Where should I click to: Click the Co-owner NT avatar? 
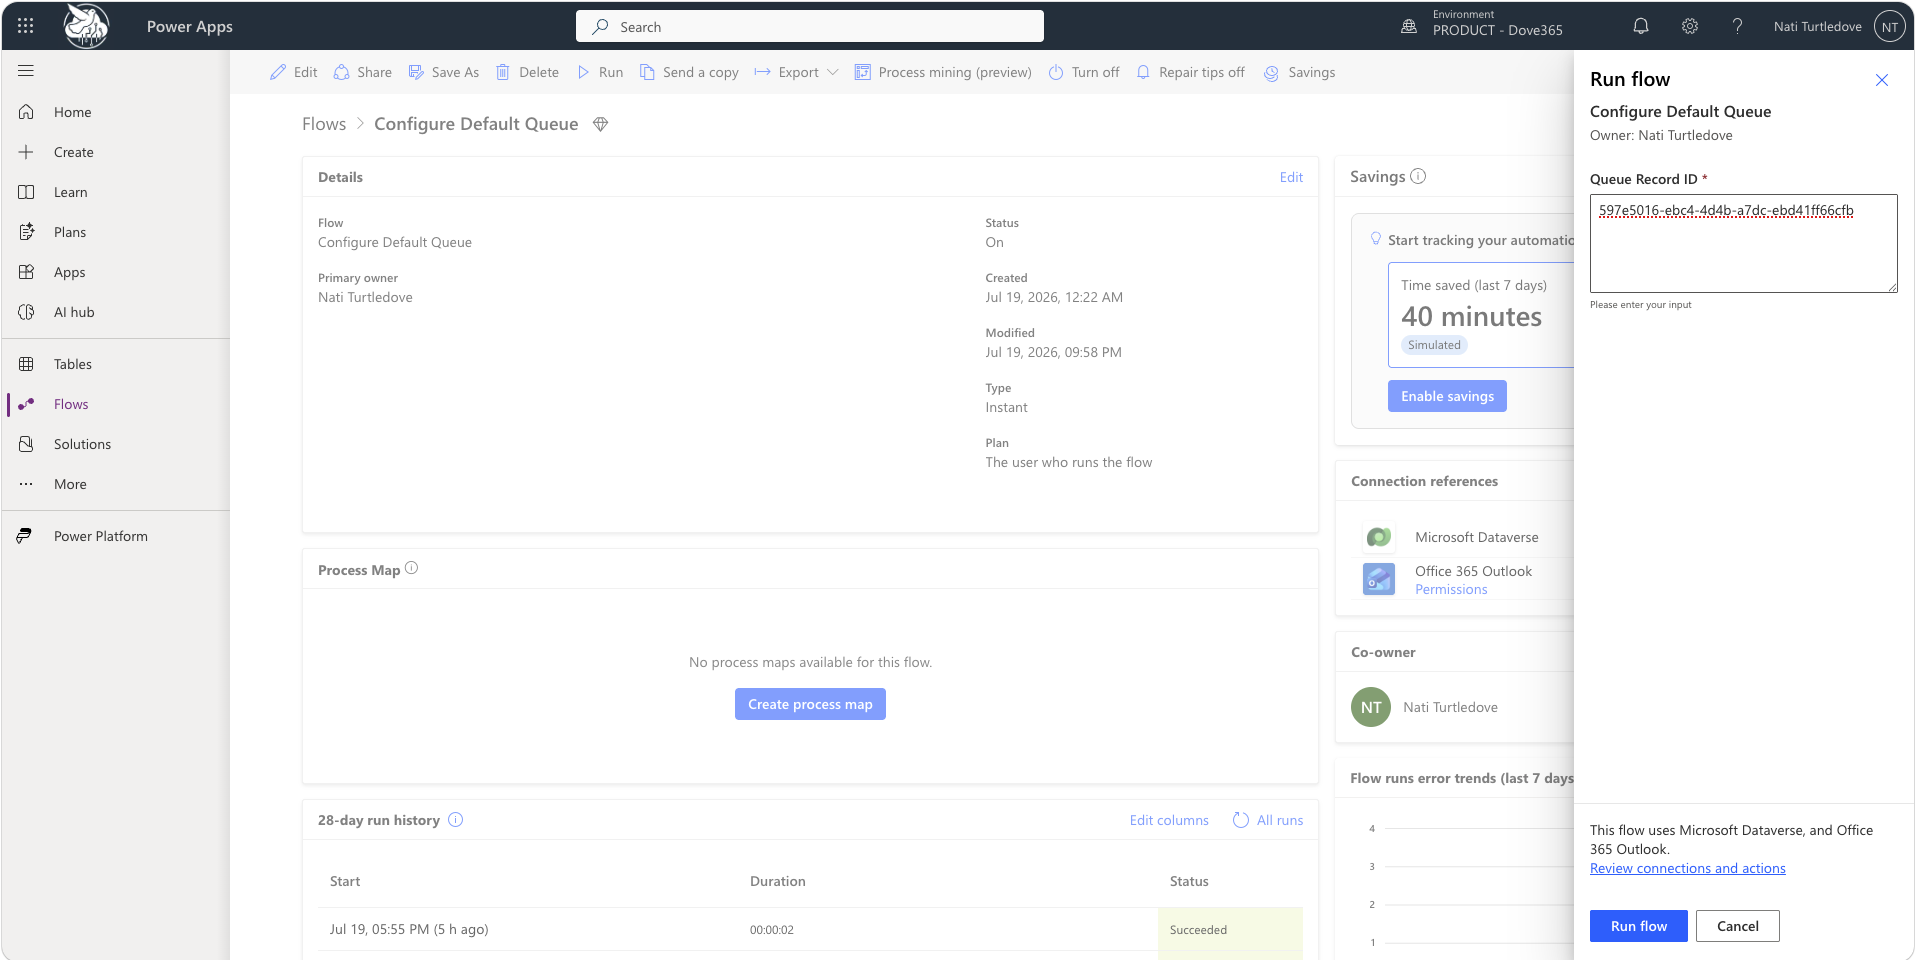coord(1371,707)
